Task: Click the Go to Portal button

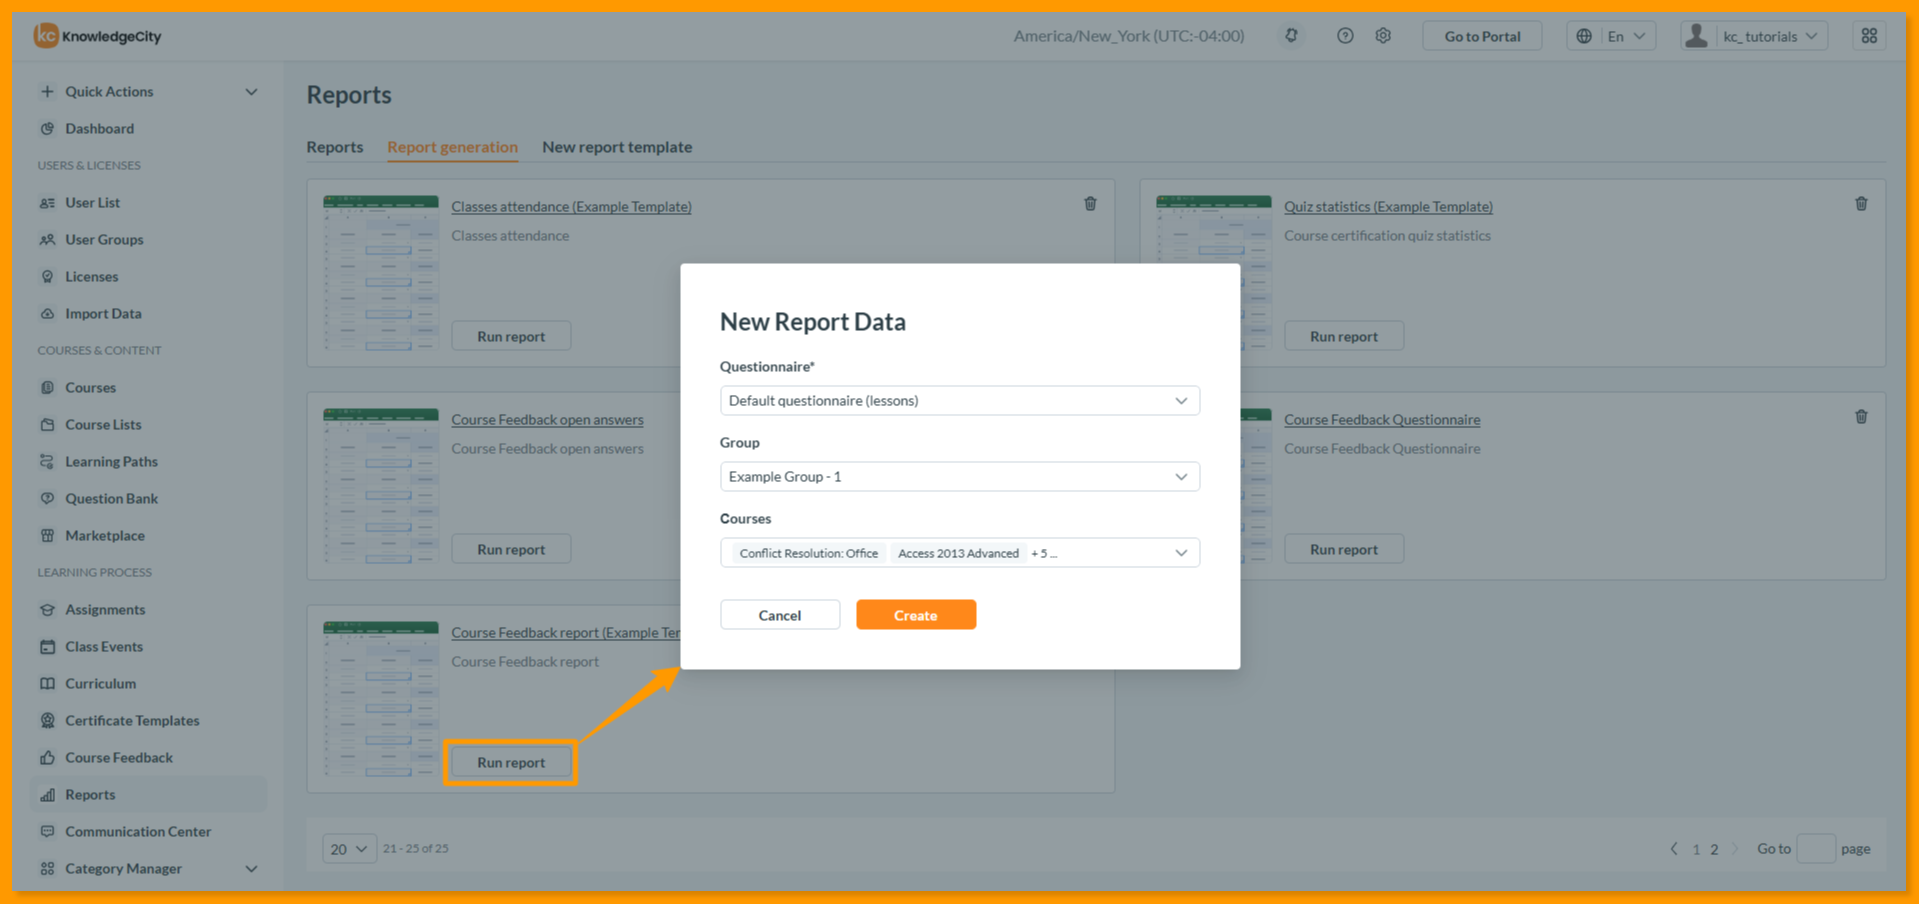Action: click(x=1482, y=36)
